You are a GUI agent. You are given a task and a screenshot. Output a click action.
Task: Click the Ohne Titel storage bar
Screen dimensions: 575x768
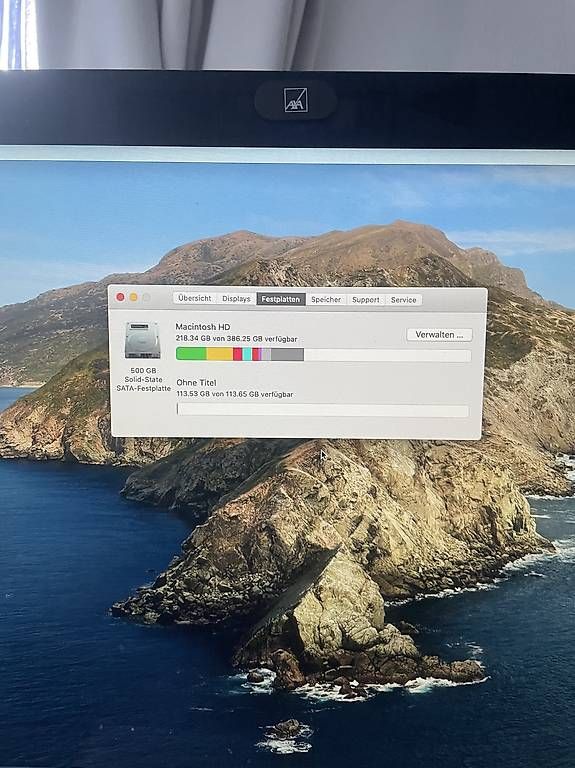point(323,410)
